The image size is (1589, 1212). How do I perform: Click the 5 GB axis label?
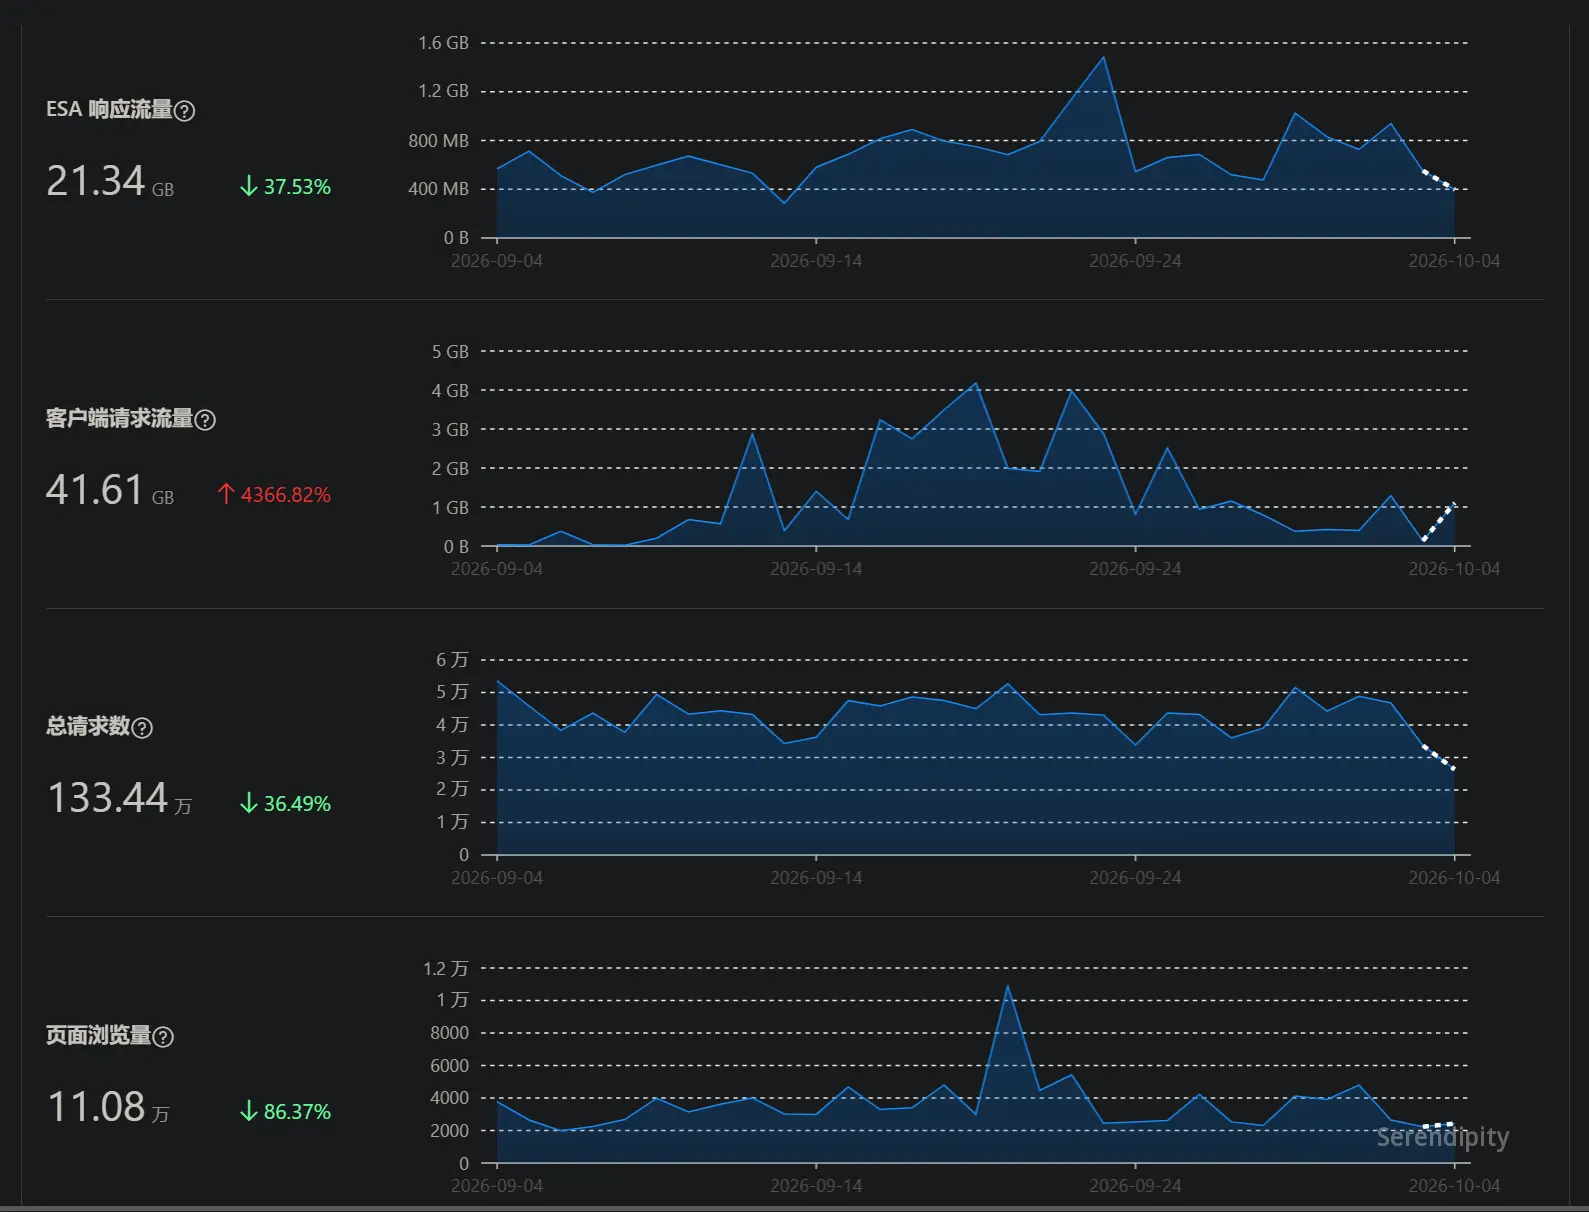tap(450, 352)
